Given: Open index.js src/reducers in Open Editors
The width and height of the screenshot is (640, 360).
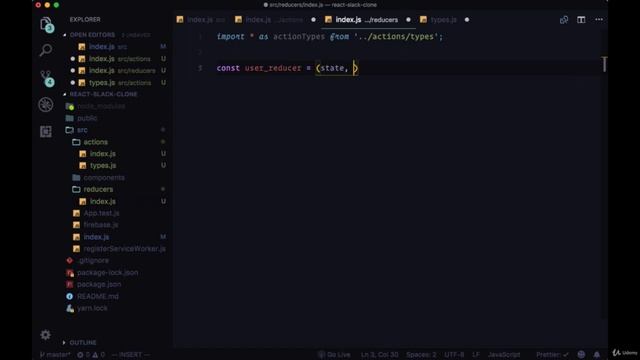Looking at the screenshot, I should (122, 71).
